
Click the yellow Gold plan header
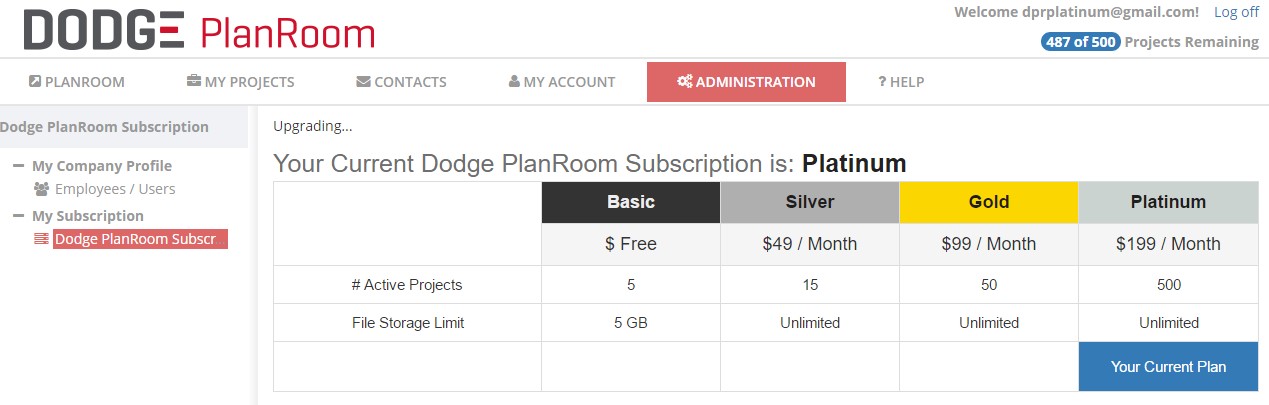coord(989,202)
